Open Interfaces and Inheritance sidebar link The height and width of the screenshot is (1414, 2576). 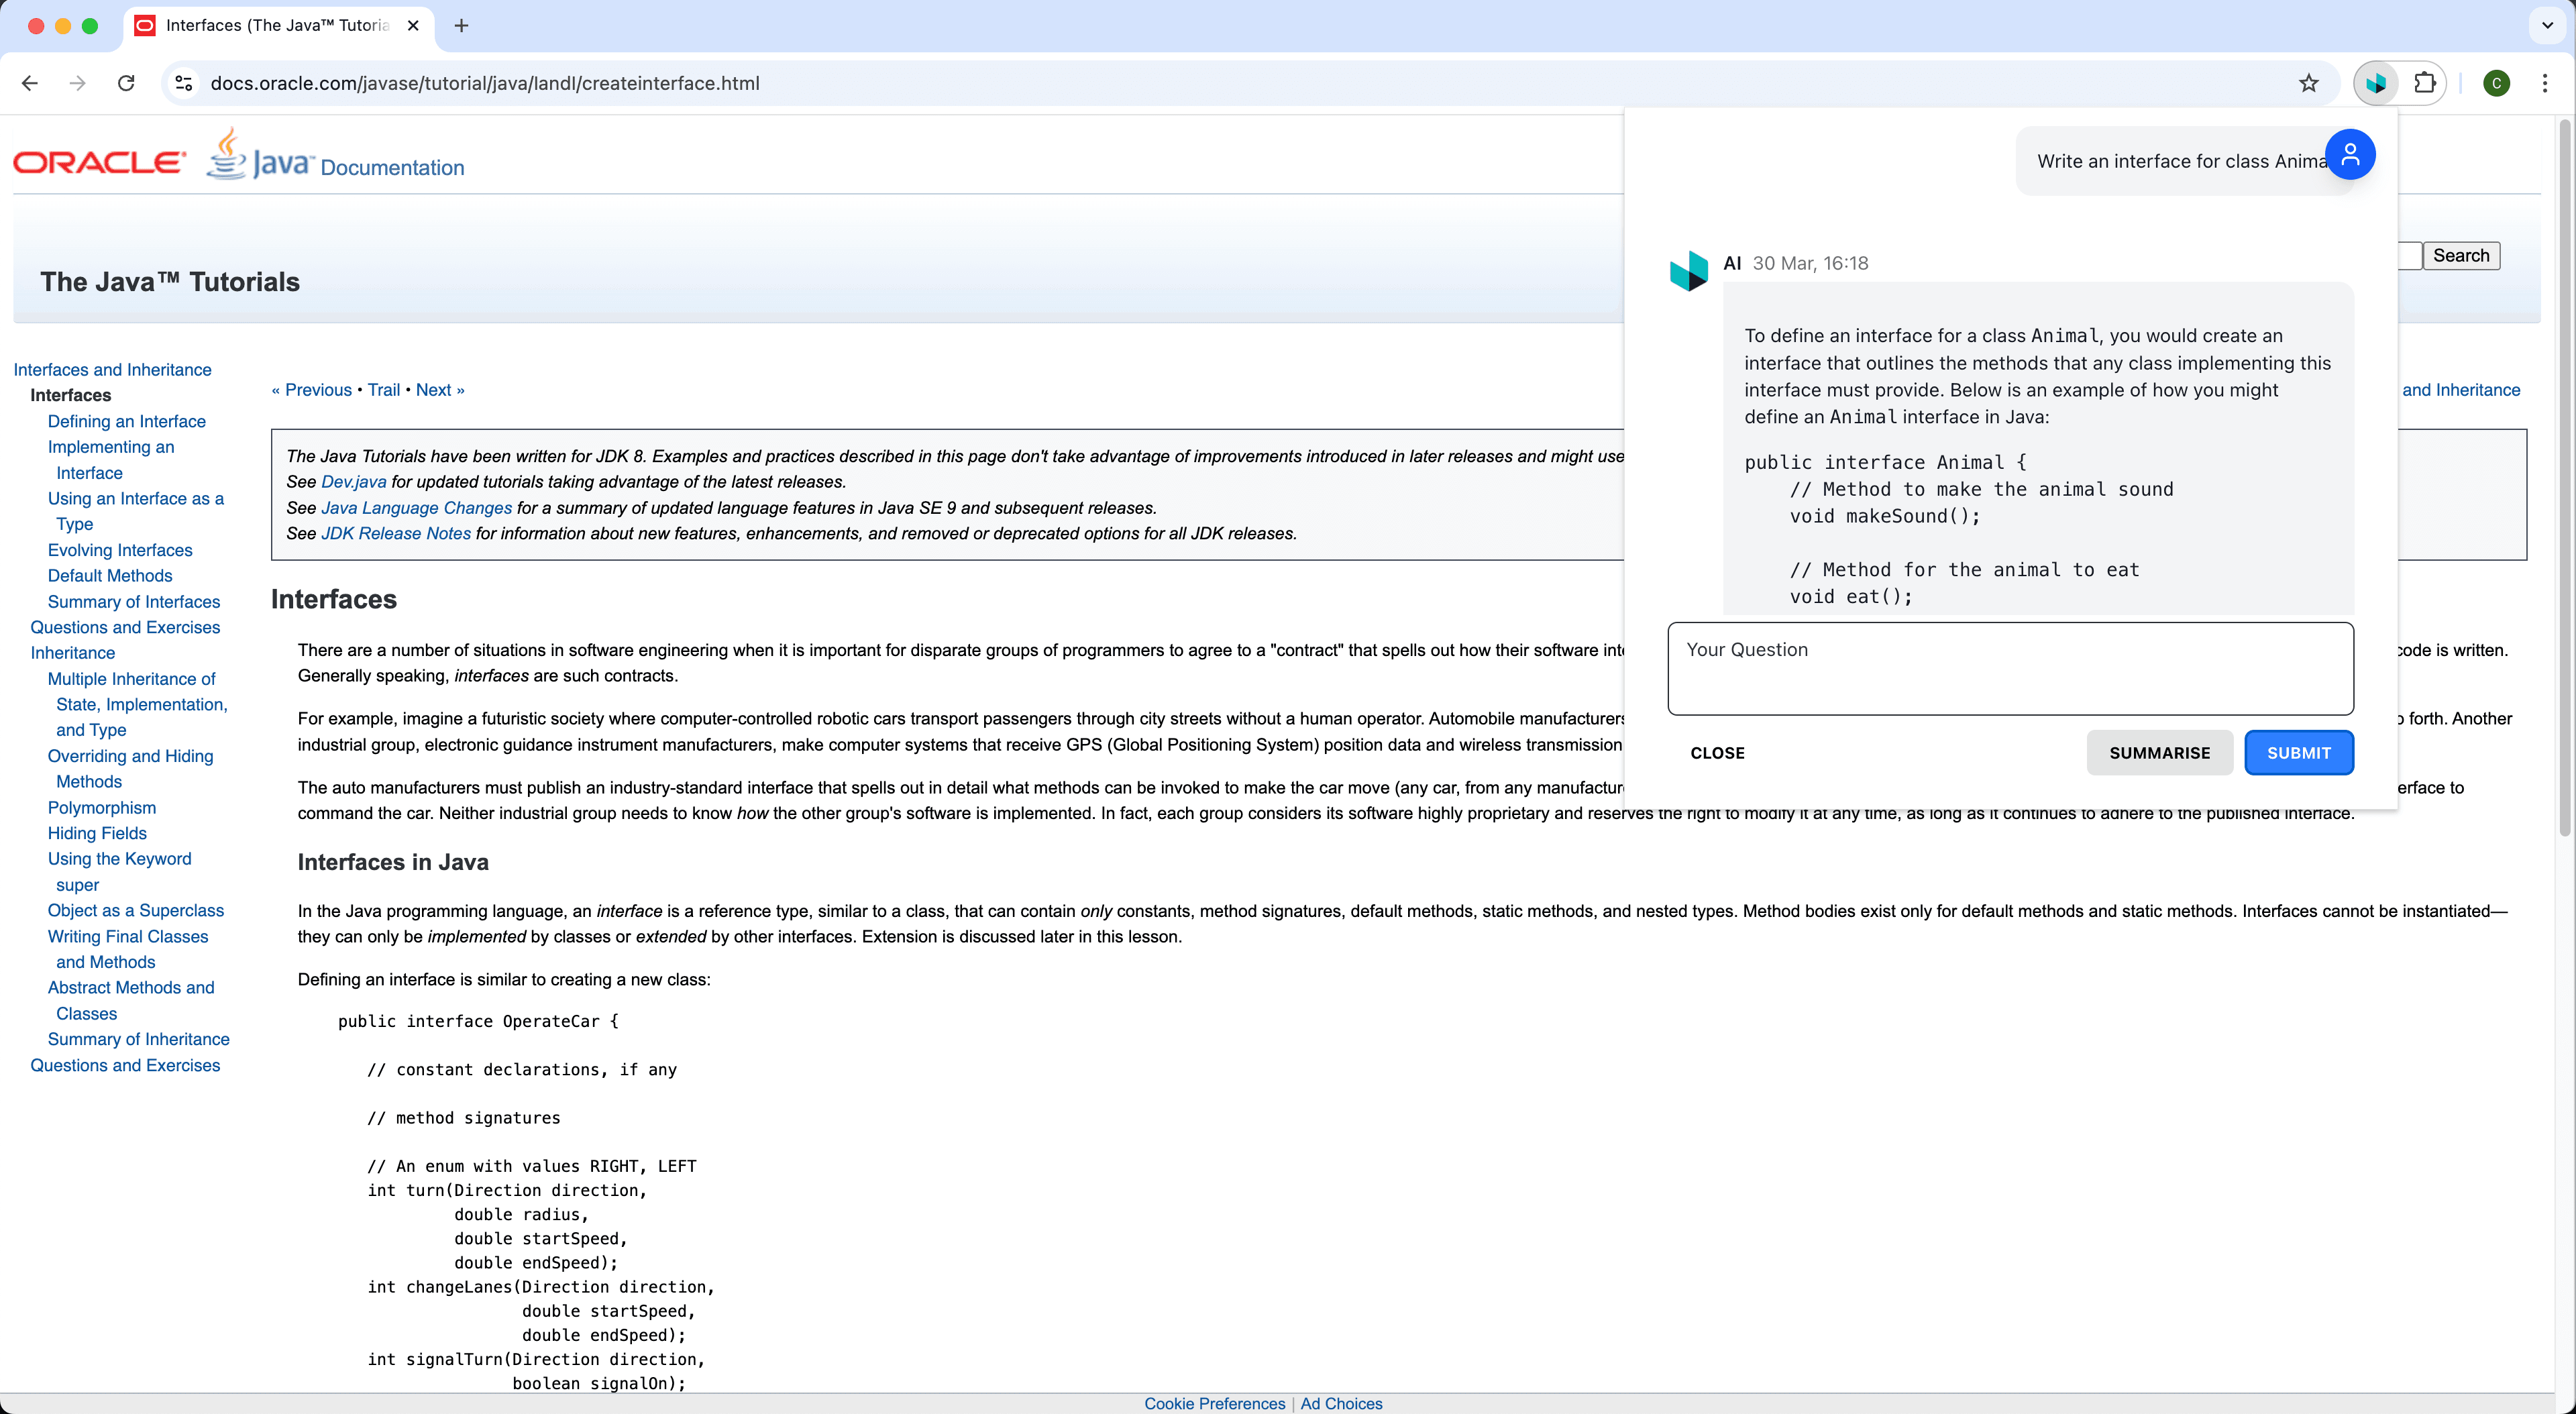(x=112, y=370)
